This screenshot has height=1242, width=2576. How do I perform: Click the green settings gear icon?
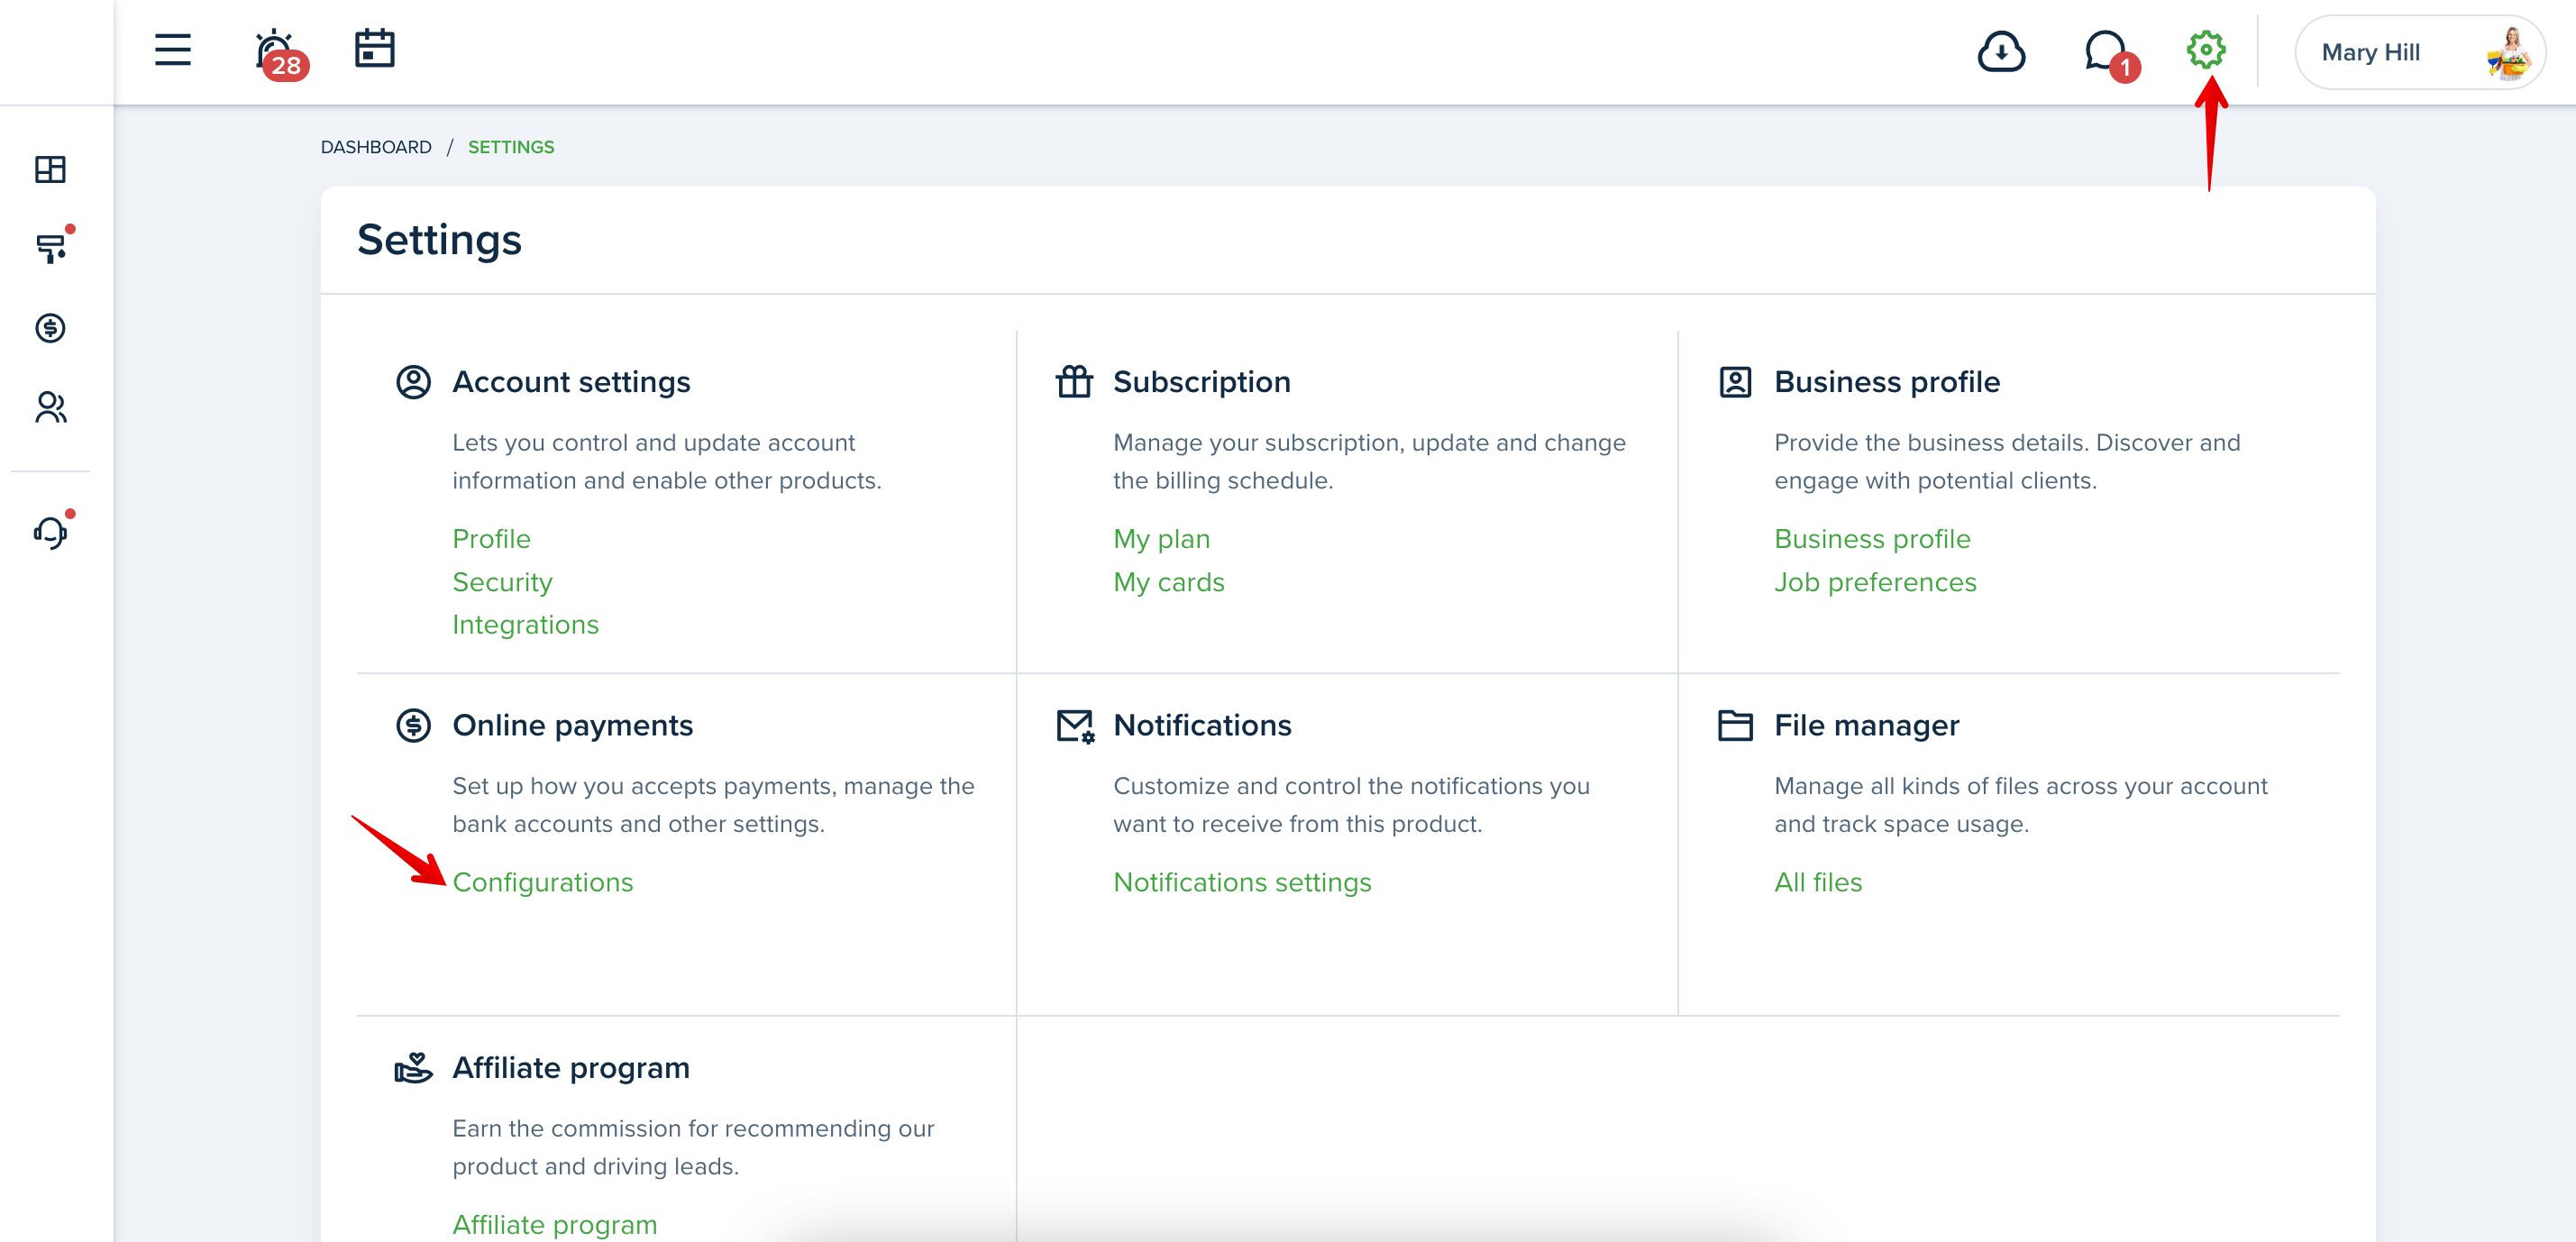2205,50
